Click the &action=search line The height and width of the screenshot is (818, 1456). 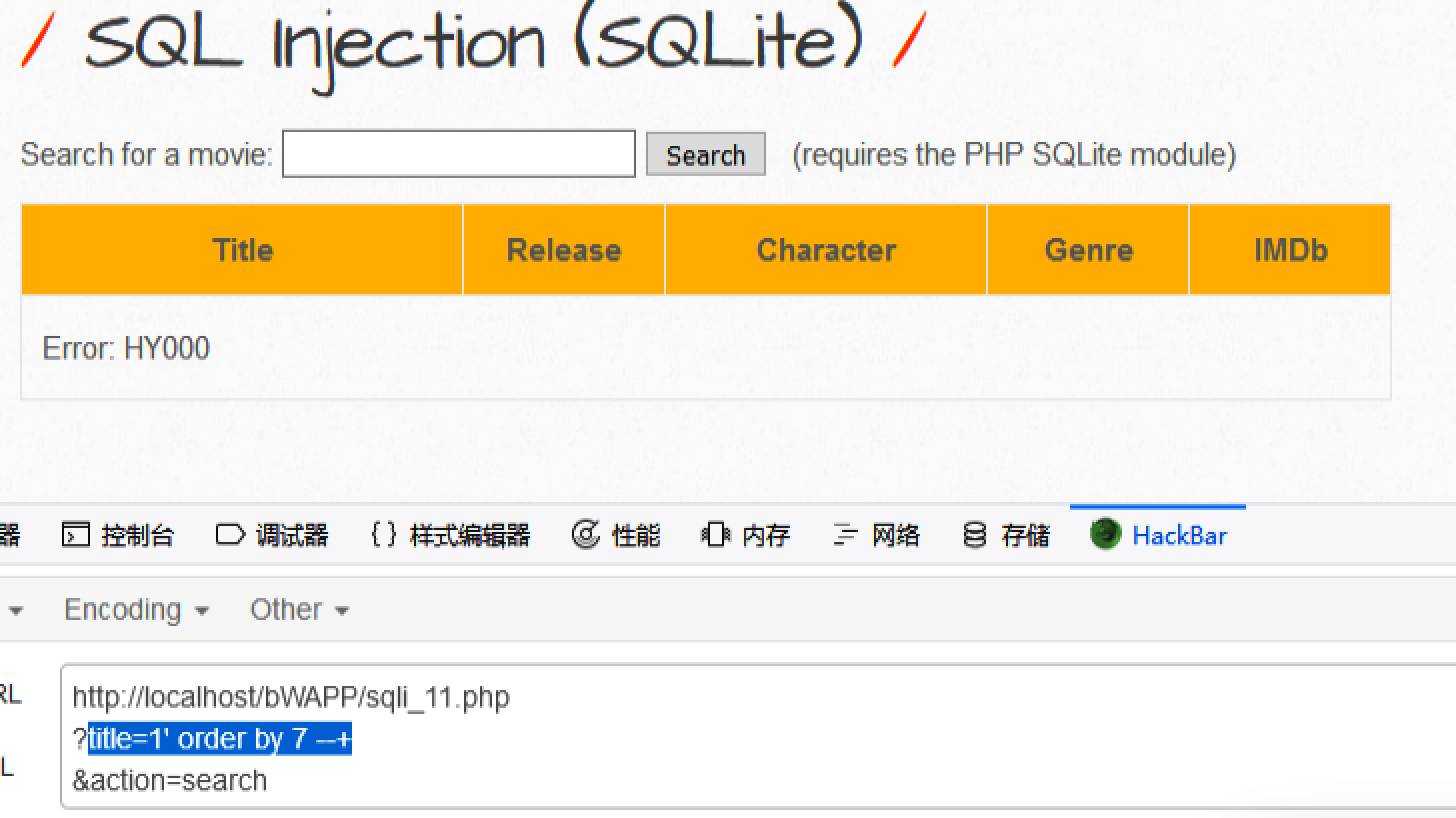tap(170, 780)
